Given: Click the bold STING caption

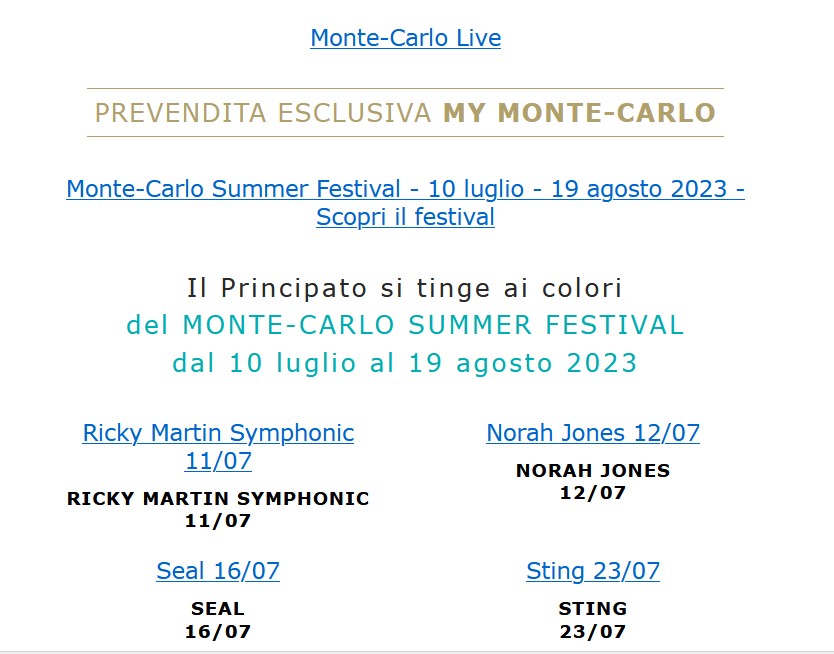Looking at the screenshot, I should tap(593, 609).
